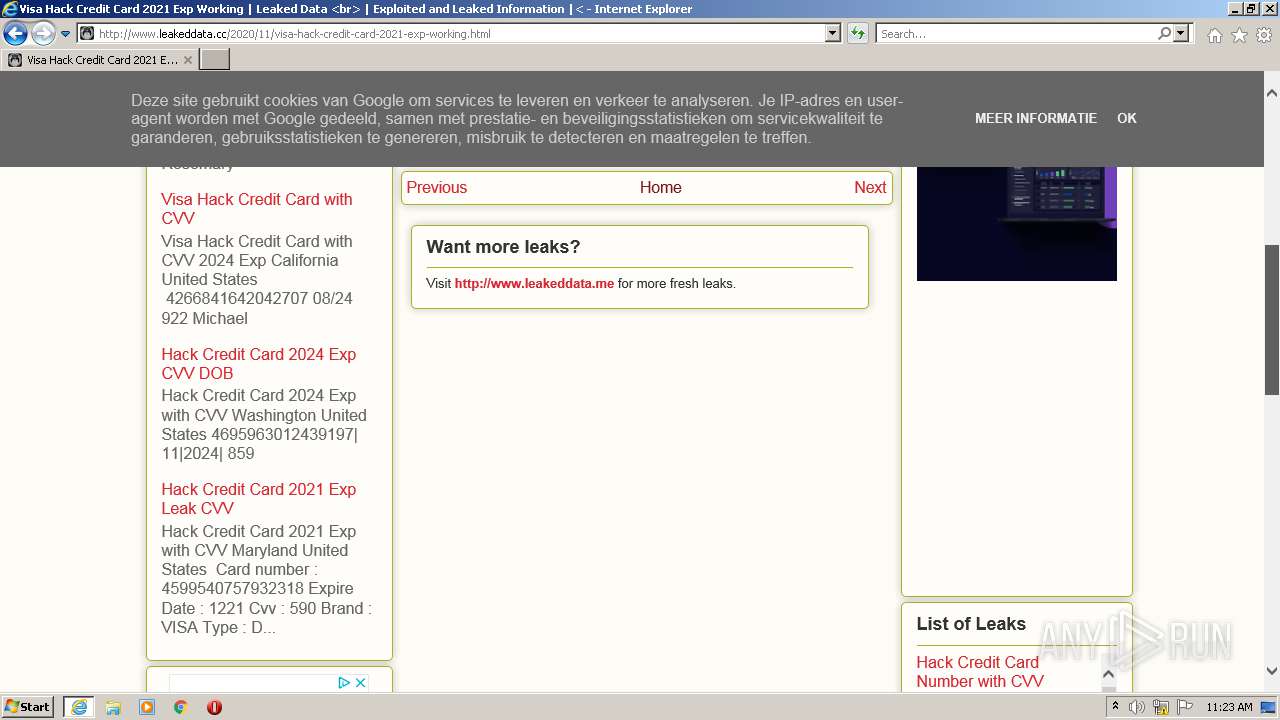Open the search provider dropdown arrow

[1181, 33]
